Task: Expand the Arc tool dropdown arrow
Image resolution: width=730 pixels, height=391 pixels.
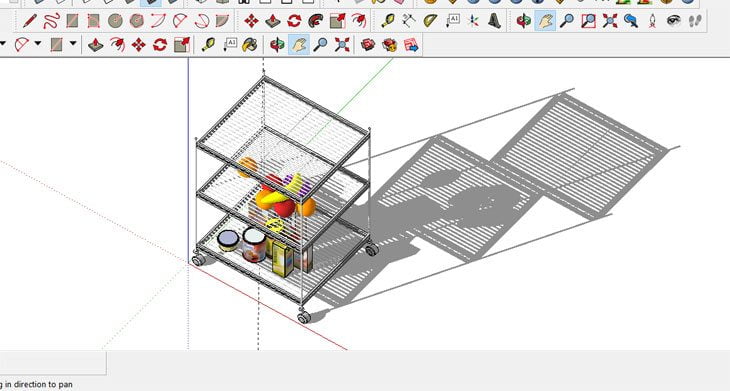Action: pos(38,44)
